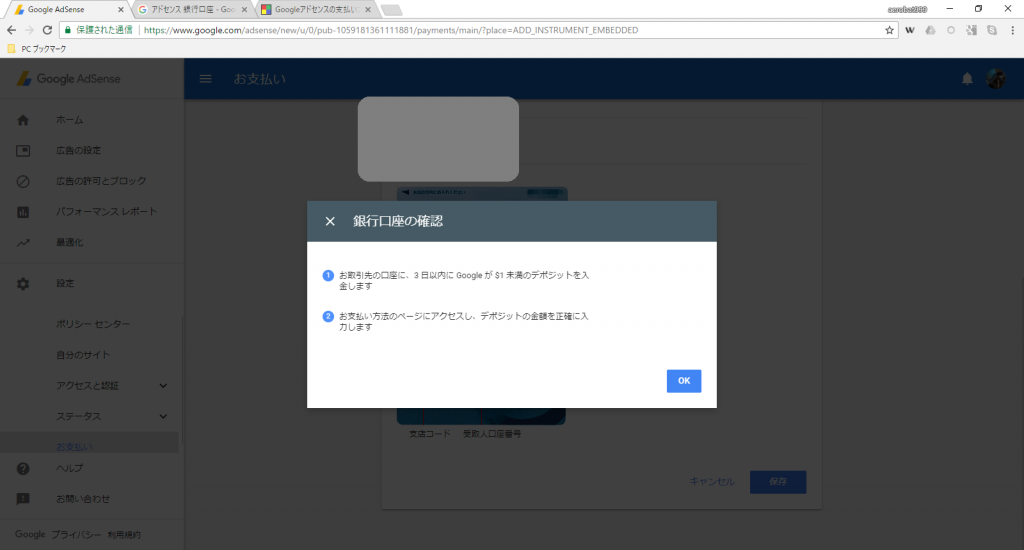Open 広告の許可とブロック section
This screenshot has width=1024, height=550.
(x=100, y=181)
